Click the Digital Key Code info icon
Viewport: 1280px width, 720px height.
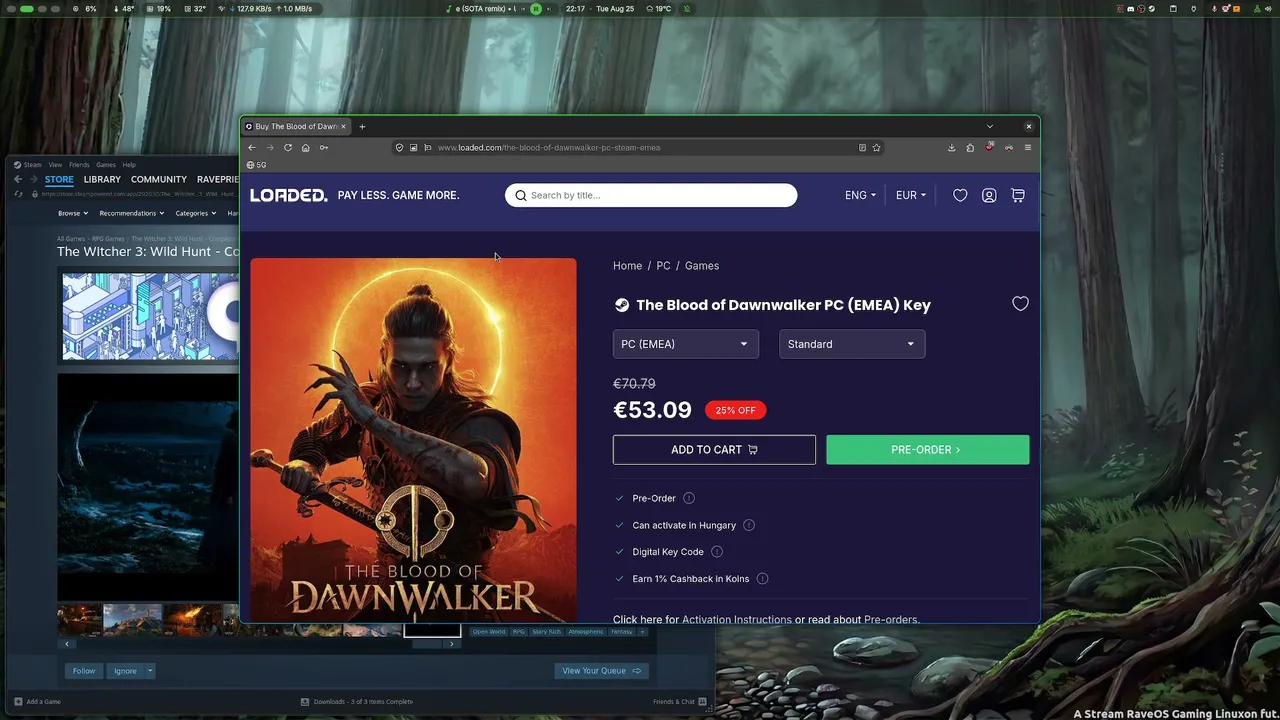(717, 552)
